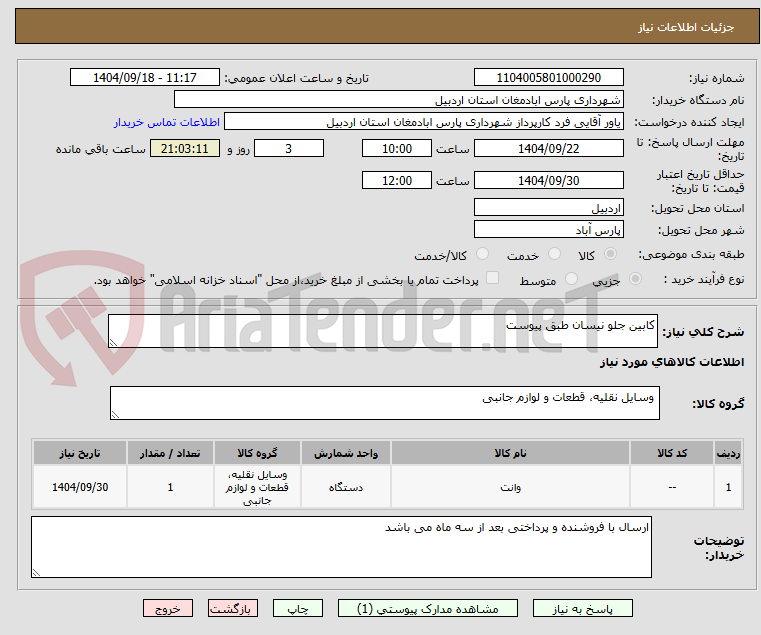Viewport: 761px width, 635px height.
Task: Open مشاهده مدارک پیوستی (1) attachments
Action: [428, 608]
